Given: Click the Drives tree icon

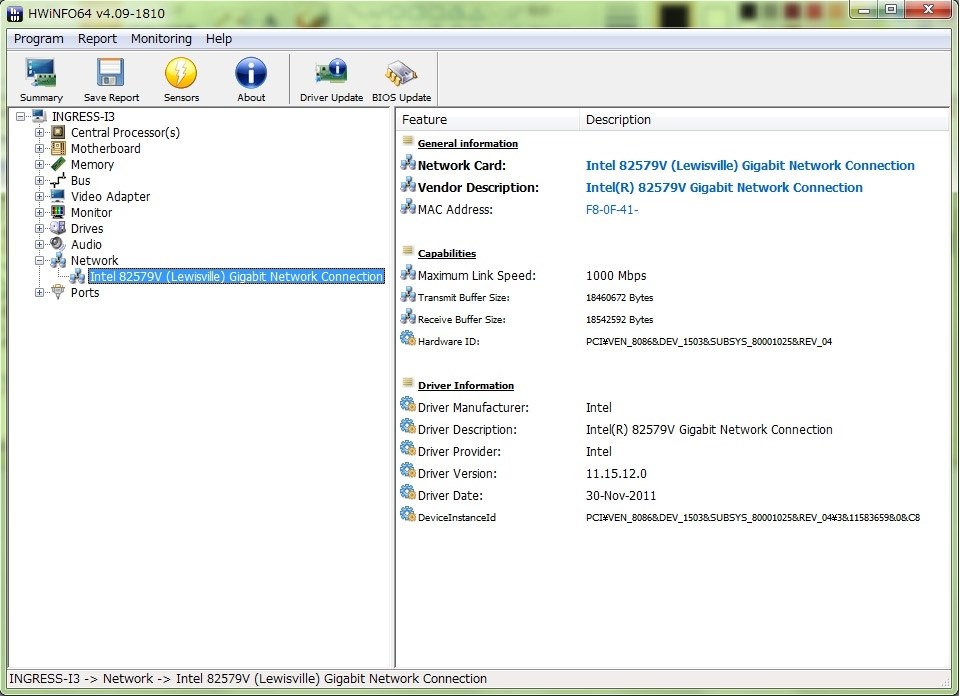Looking at the screenshot, I should (58, 228).
